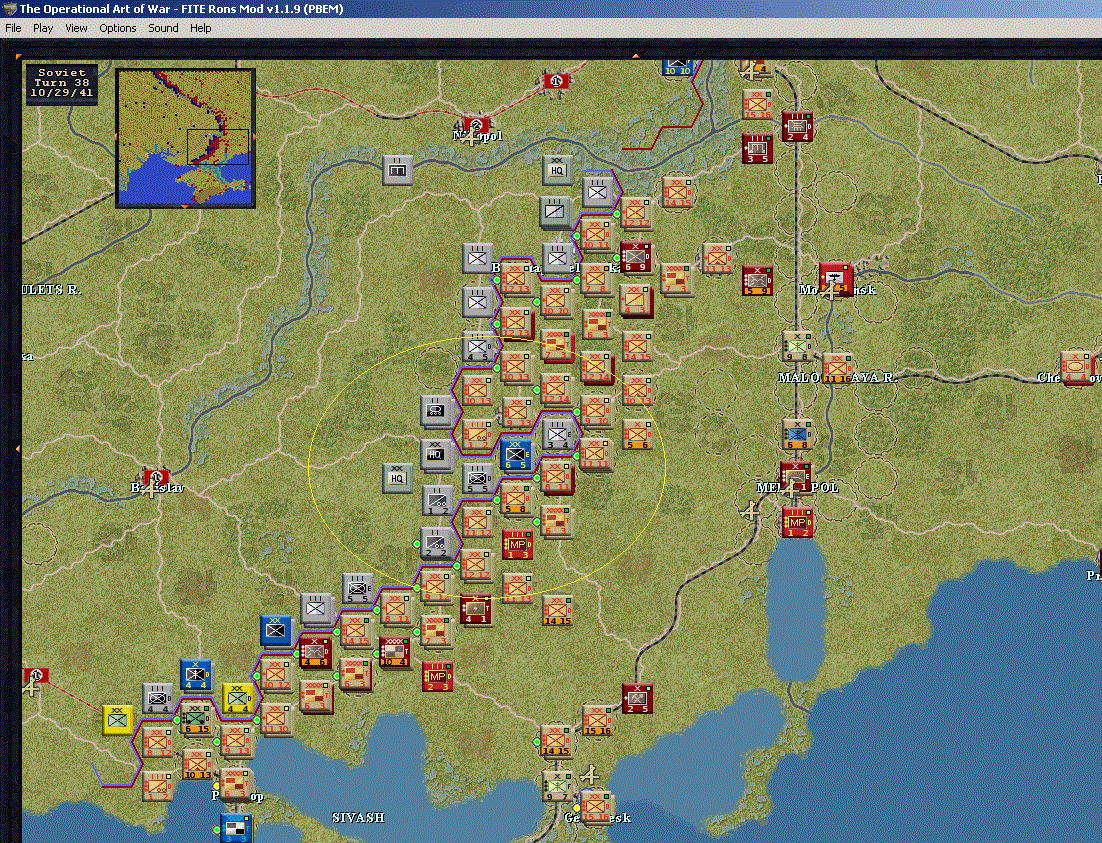Select the grey bridge engineer battalion counter
Screen dimensions: 1102x843
[398, 170]
